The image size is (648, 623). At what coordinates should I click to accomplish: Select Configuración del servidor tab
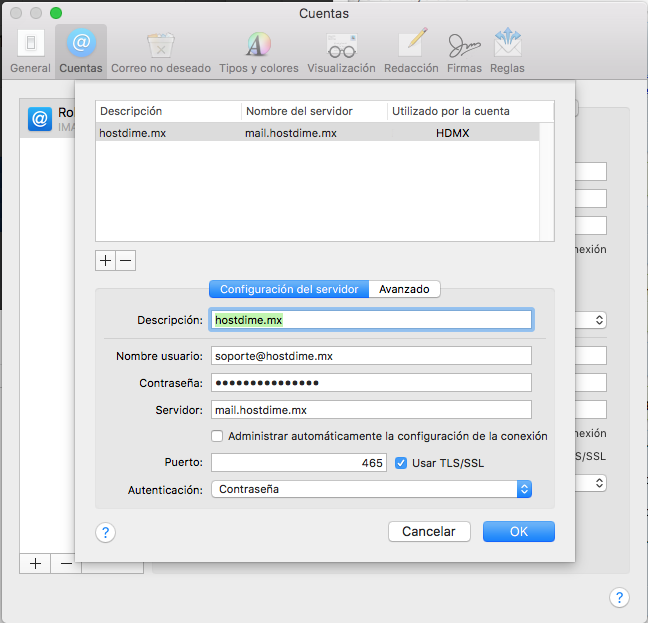click(x=288, y=289)
